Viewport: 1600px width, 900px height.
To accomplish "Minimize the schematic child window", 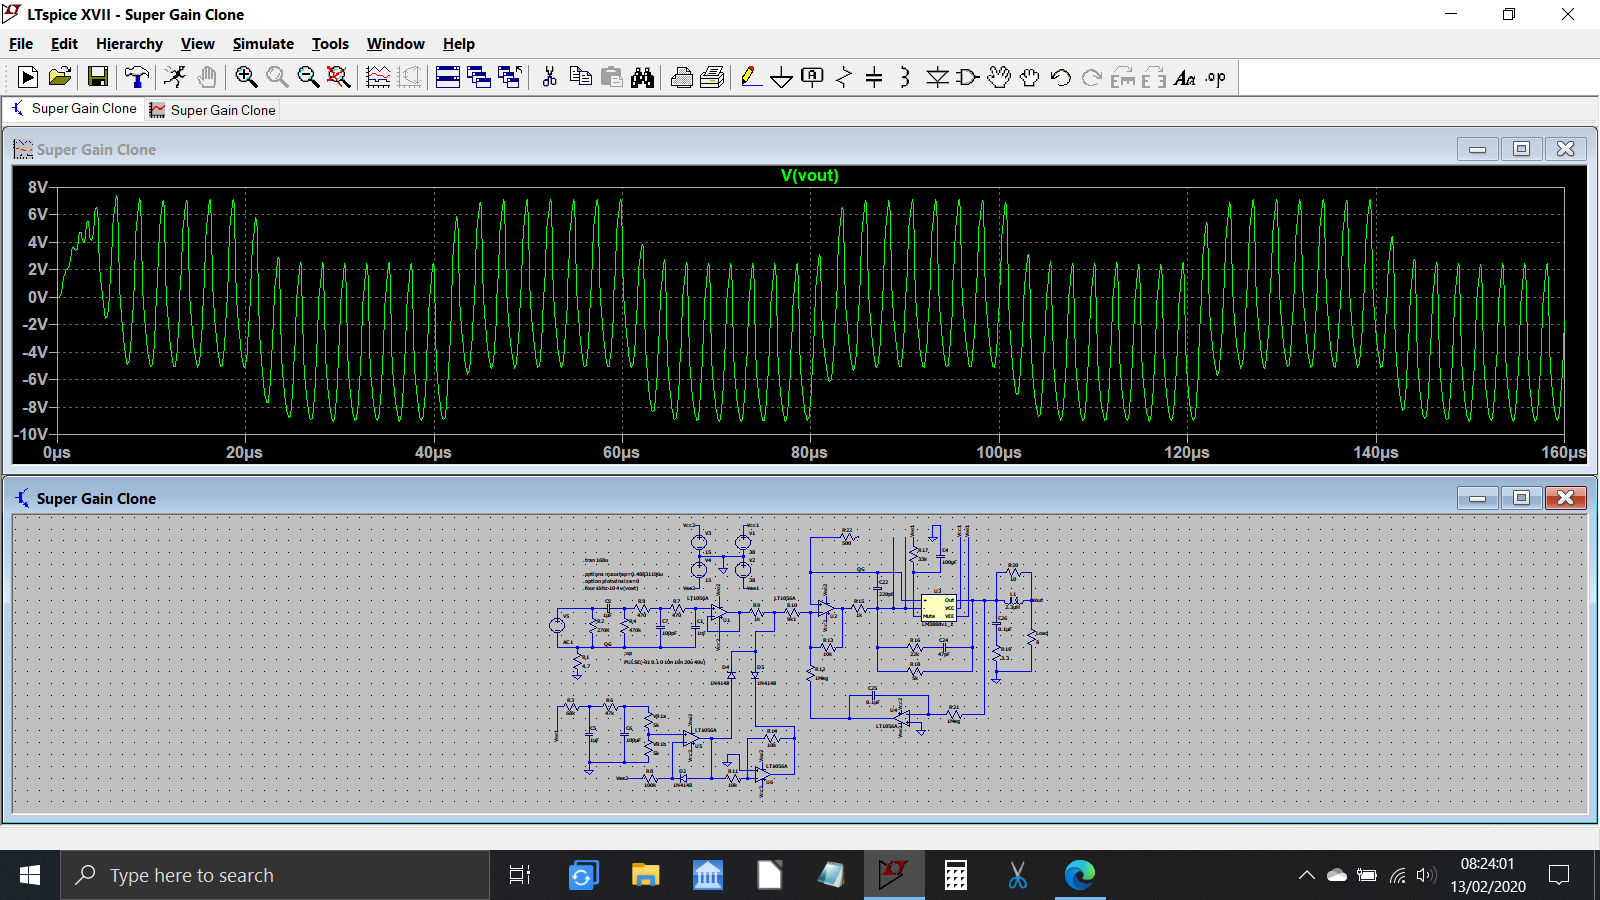I will click(1477, 498).
